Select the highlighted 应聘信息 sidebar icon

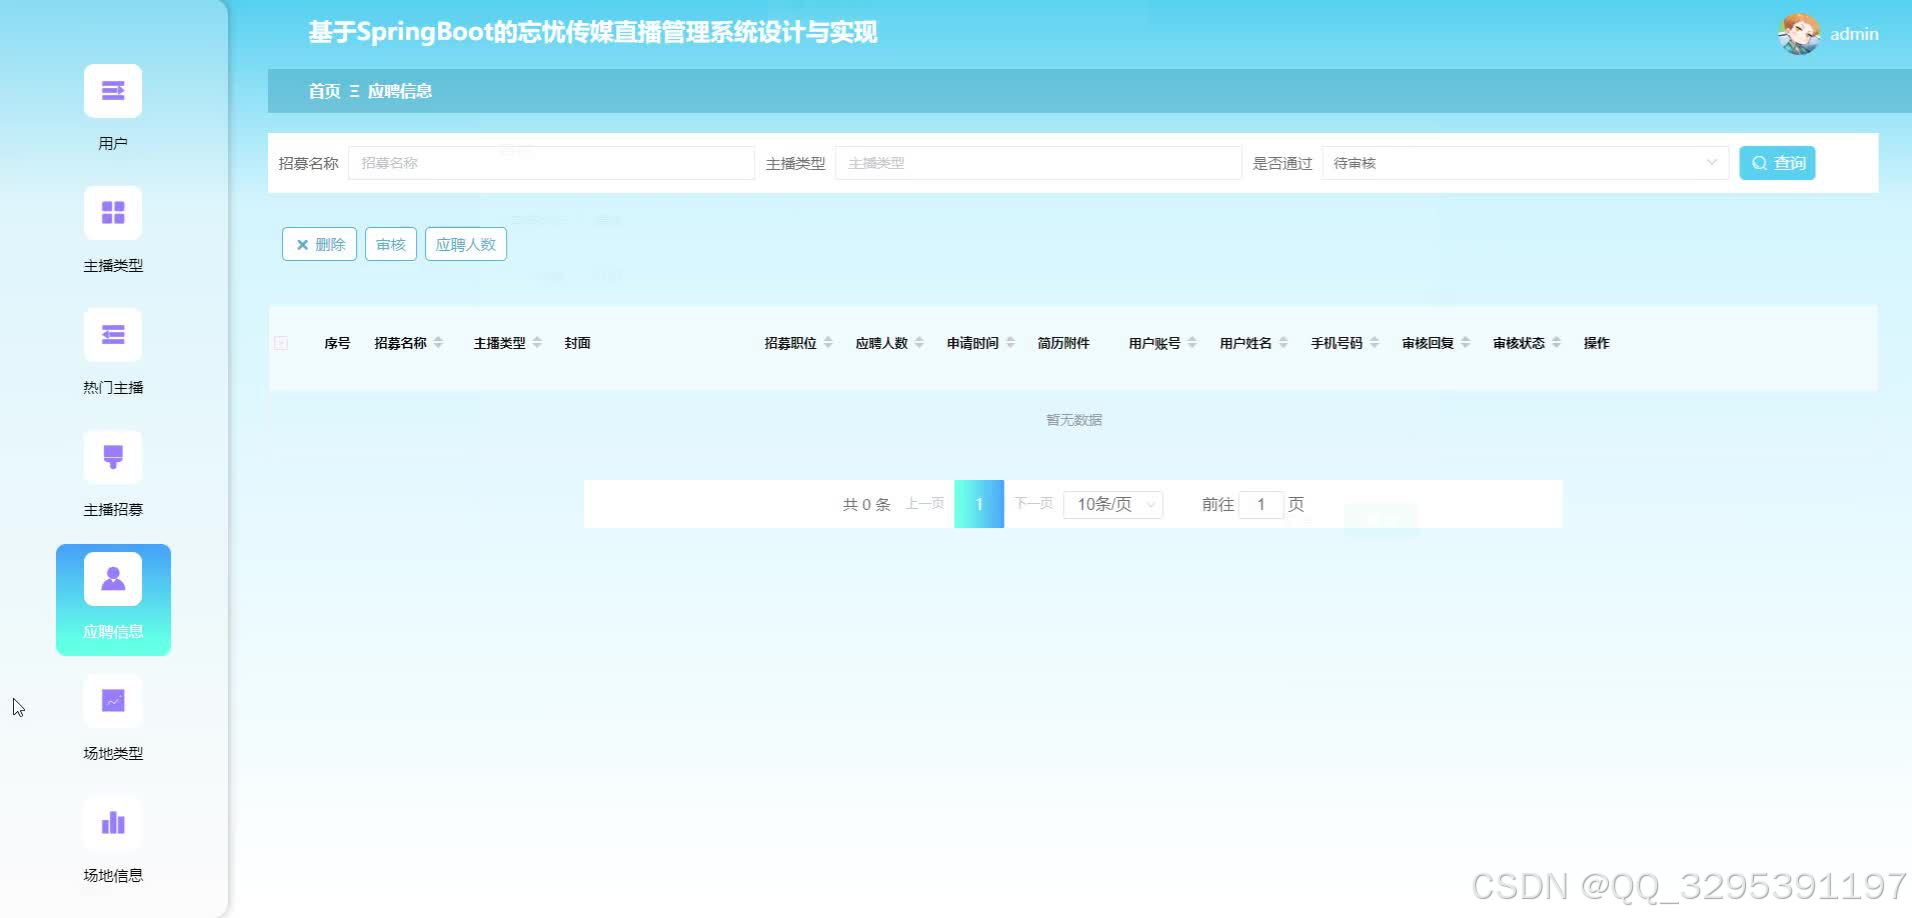pos(113,578)
